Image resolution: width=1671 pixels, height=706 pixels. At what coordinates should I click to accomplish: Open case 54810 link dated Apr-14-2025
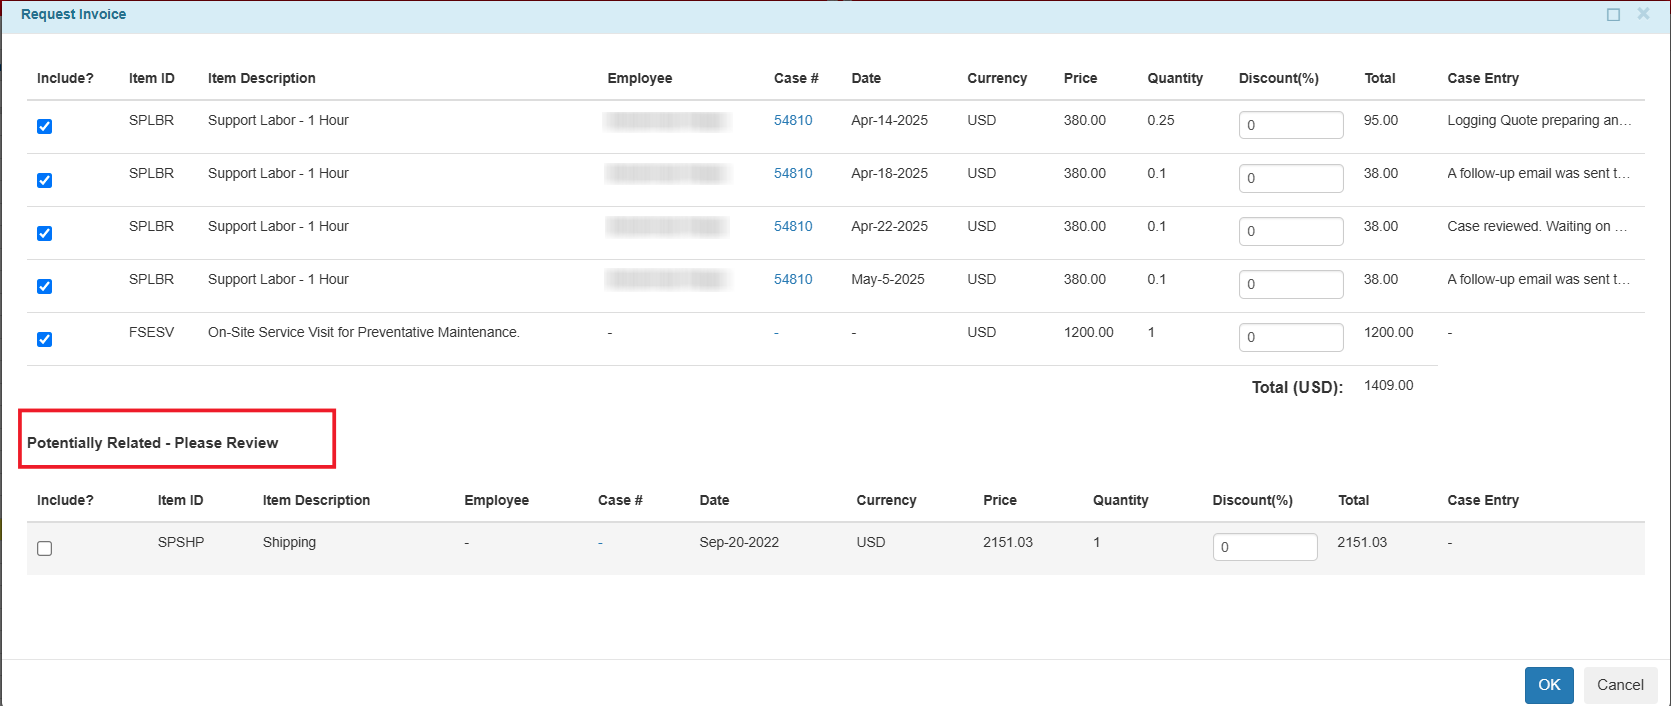click(x=792, y=121)
